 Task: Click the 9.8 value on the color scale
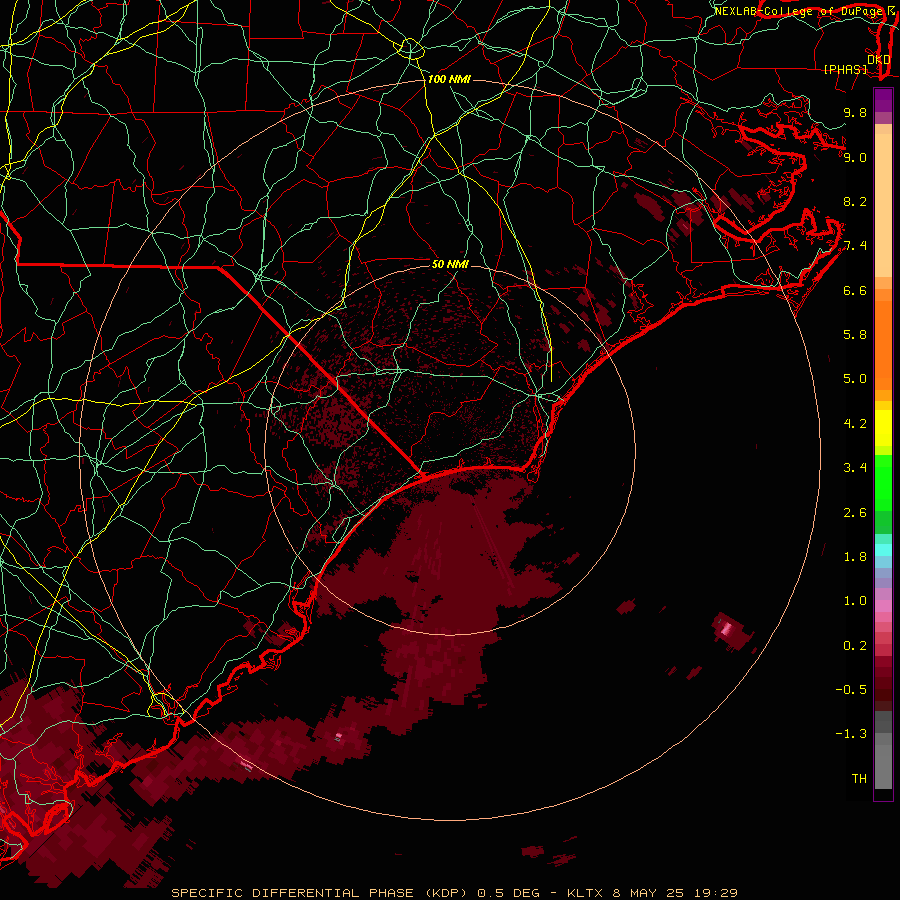click(855, 112)
